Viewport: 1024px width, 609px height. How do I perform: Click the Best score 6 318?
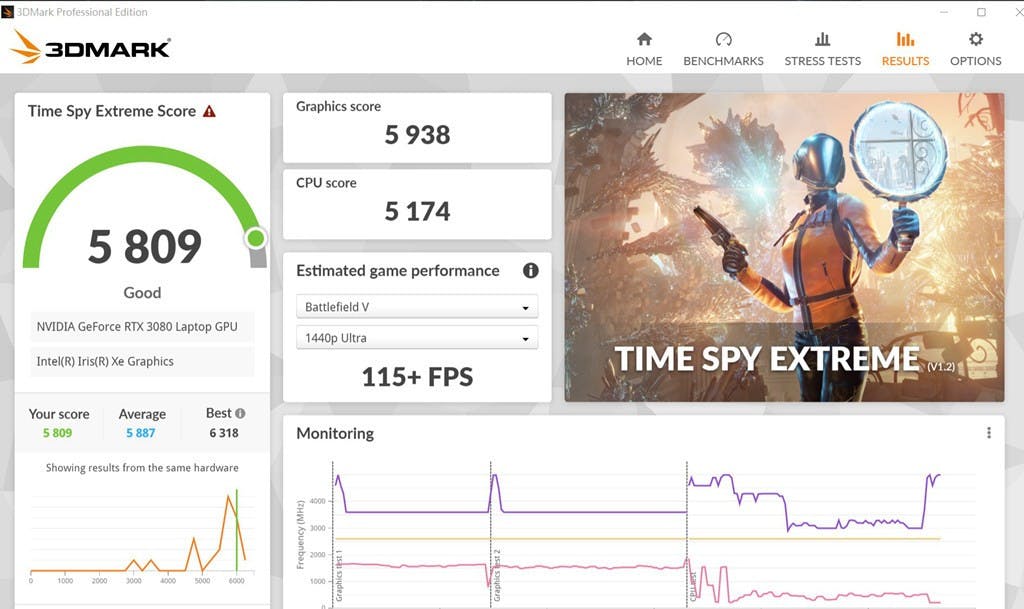click(x=224, y=433)
